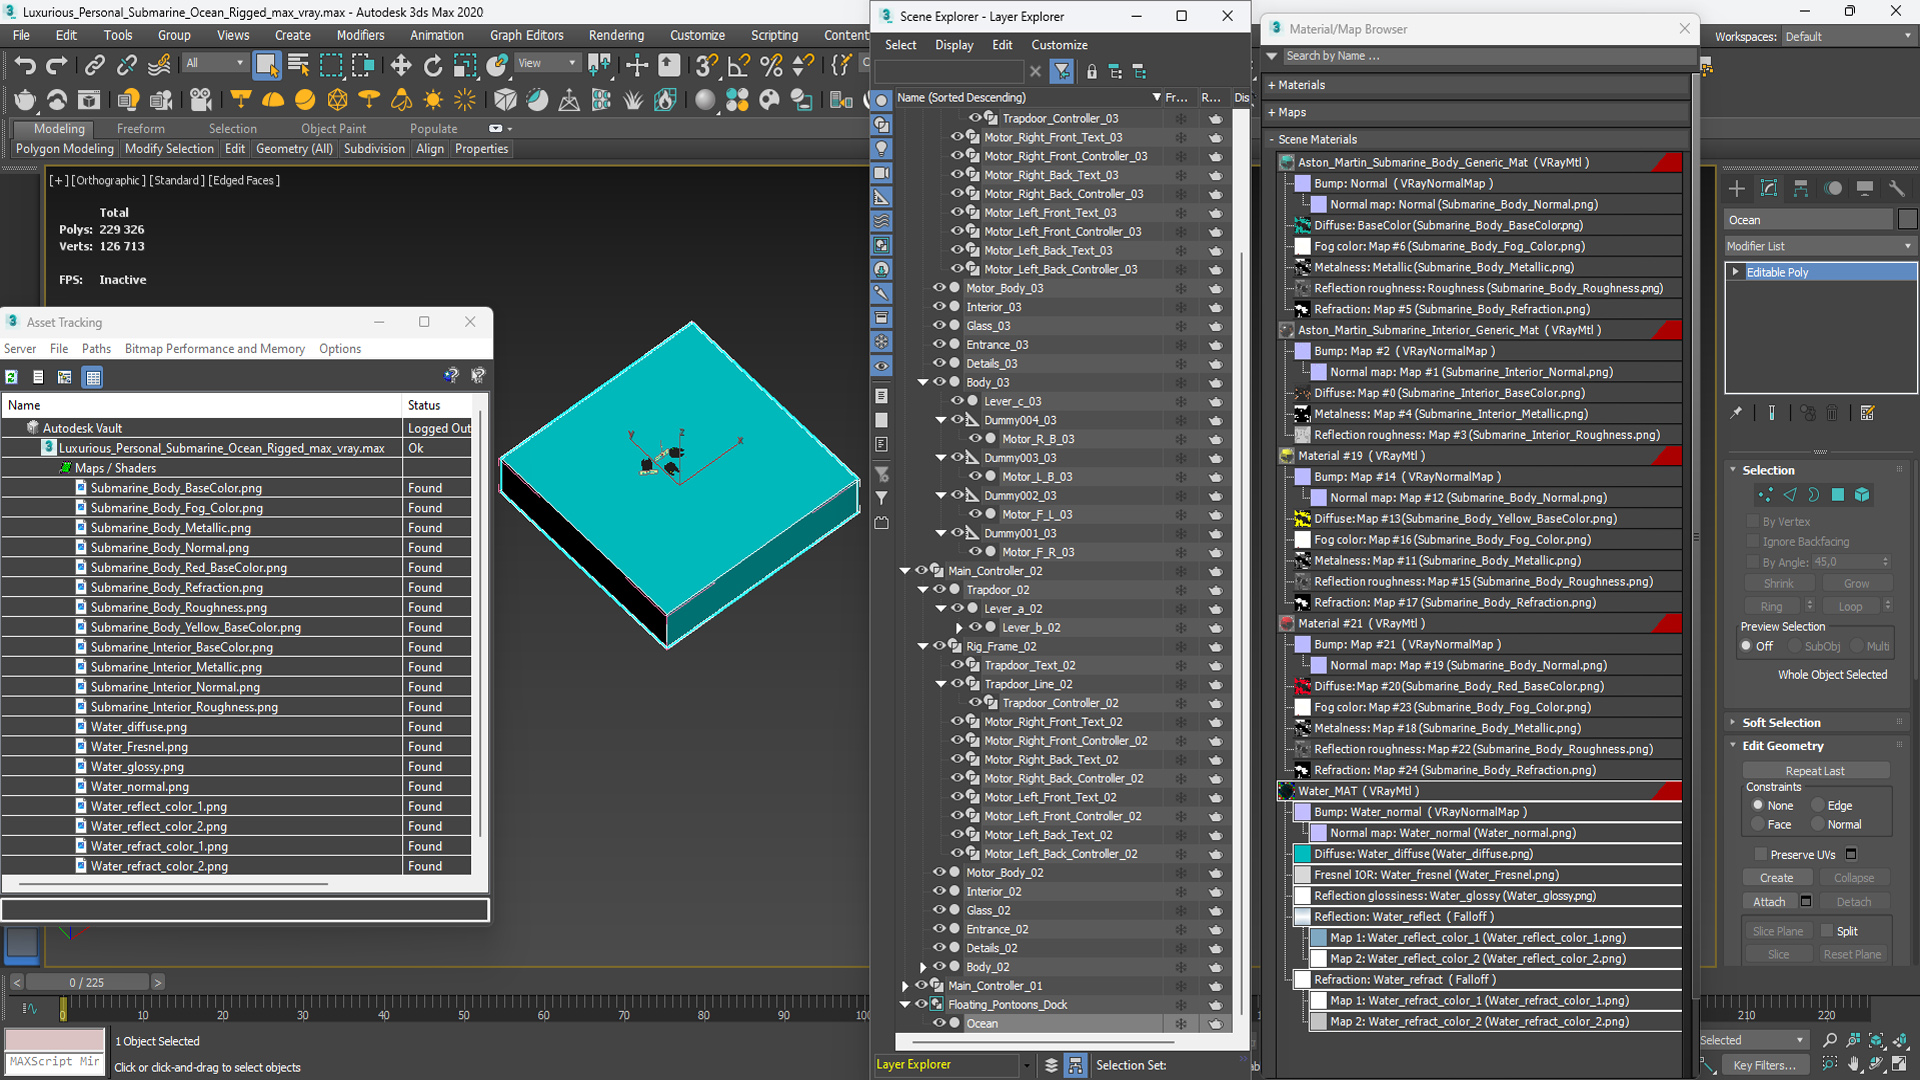Click the time slider 0 / 225
Image resolution: width=1920 pixels, height=1080 pixels.
tap(86, 982)
